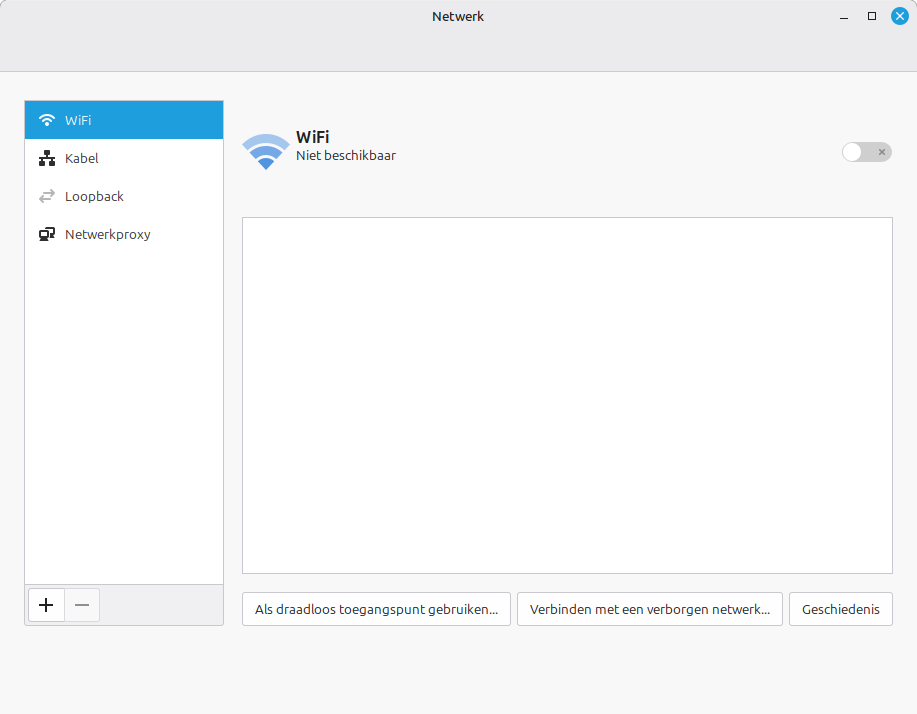Open the Geschiedenis connection history
Screen dimensions: 917x714
840,609
